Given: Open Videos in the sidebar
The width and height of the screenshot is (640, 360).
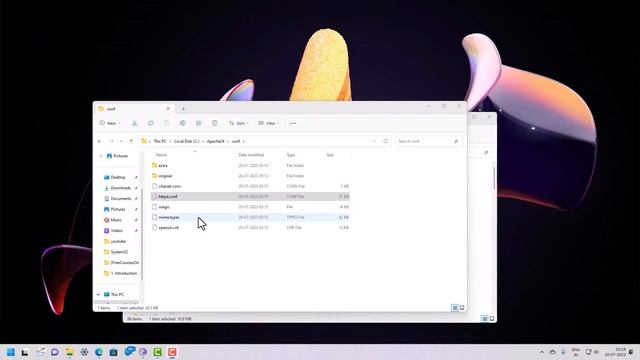Looking at the screenshot, I should pyautogui.click(x=116, y=231).
